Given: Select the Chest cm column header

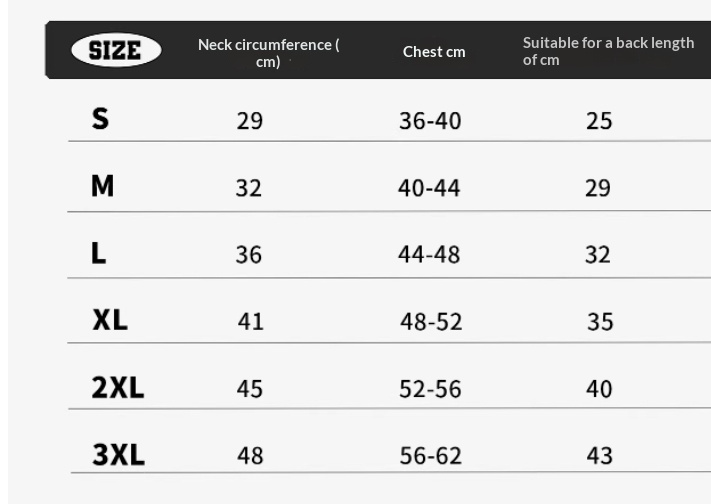Looking at the screenshot, I should [434, 52].
